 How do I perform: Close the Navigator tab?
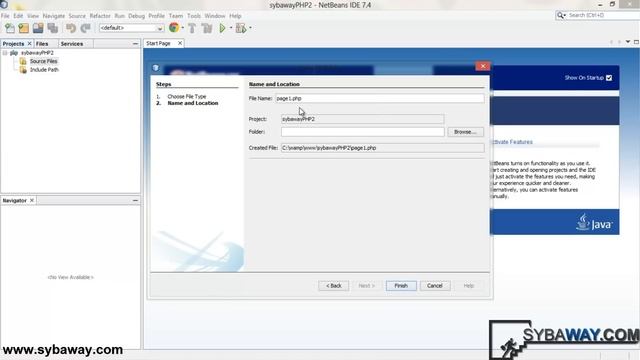pyautogui.click(x=31, y=200)
